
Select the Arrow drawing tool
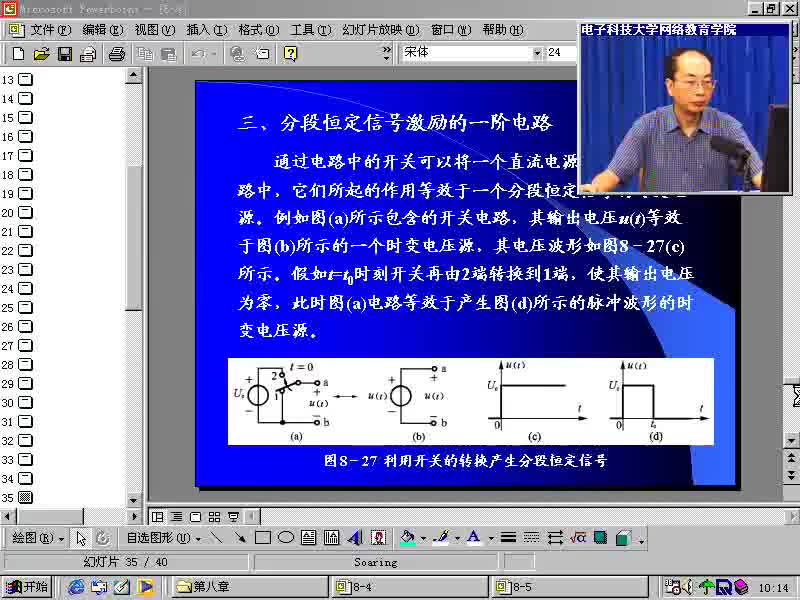(x=239, y=537)
